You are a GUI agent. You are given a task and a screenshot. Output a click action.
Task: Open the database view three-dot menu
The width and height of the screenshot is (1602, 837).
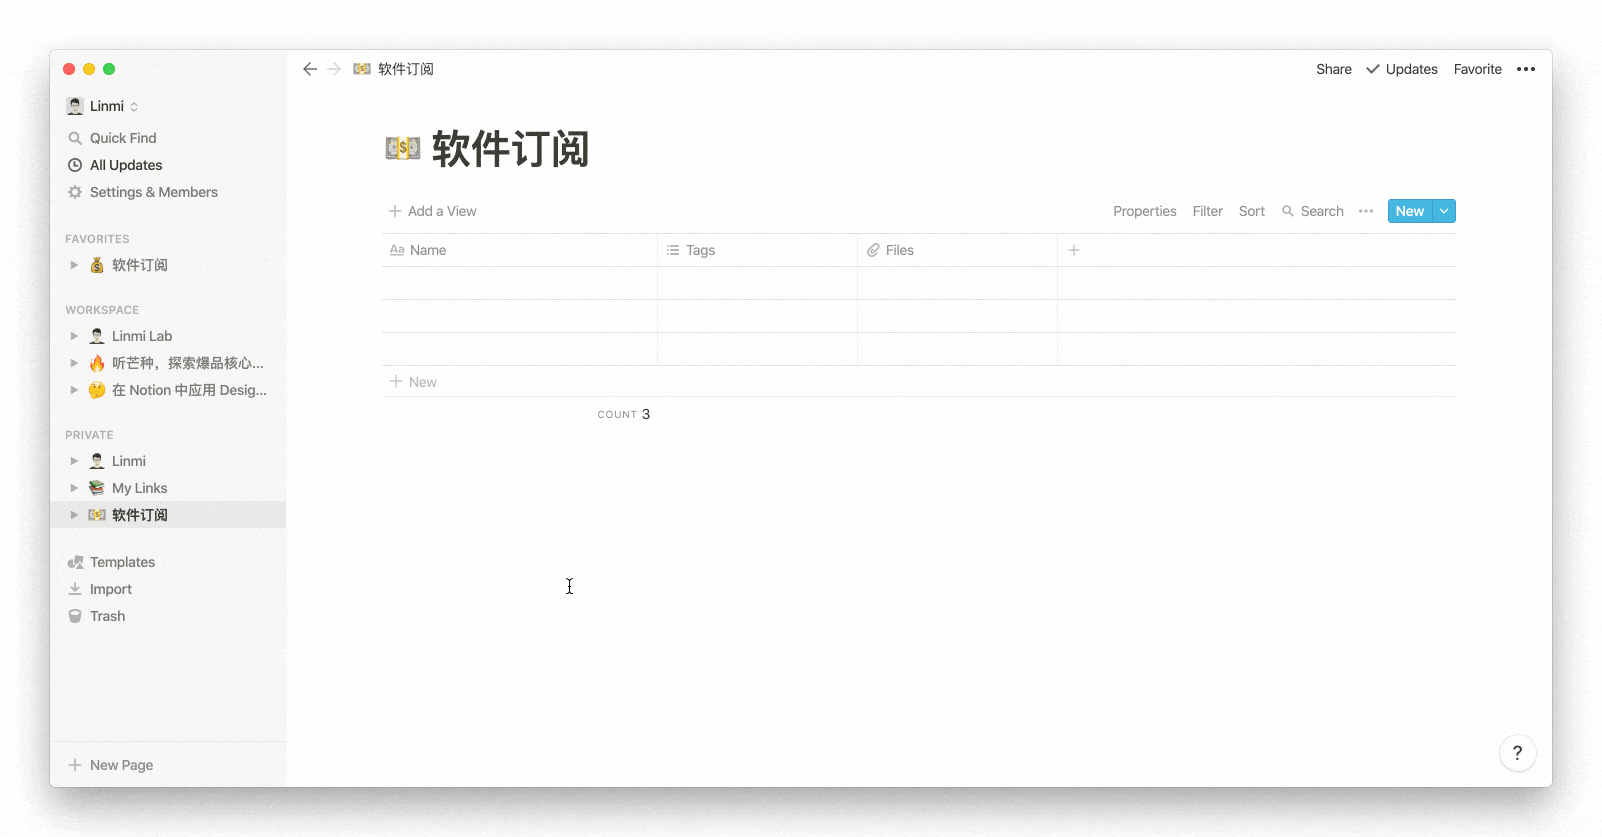point(1366,211)
